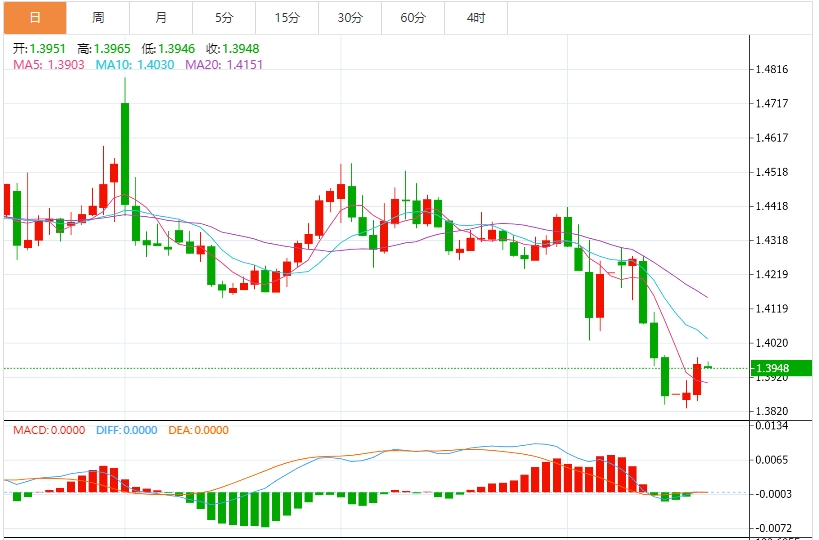Select the daily 日 timeframe tab
819x540 pixels.
pyautogui.click(x=35, y=18)
